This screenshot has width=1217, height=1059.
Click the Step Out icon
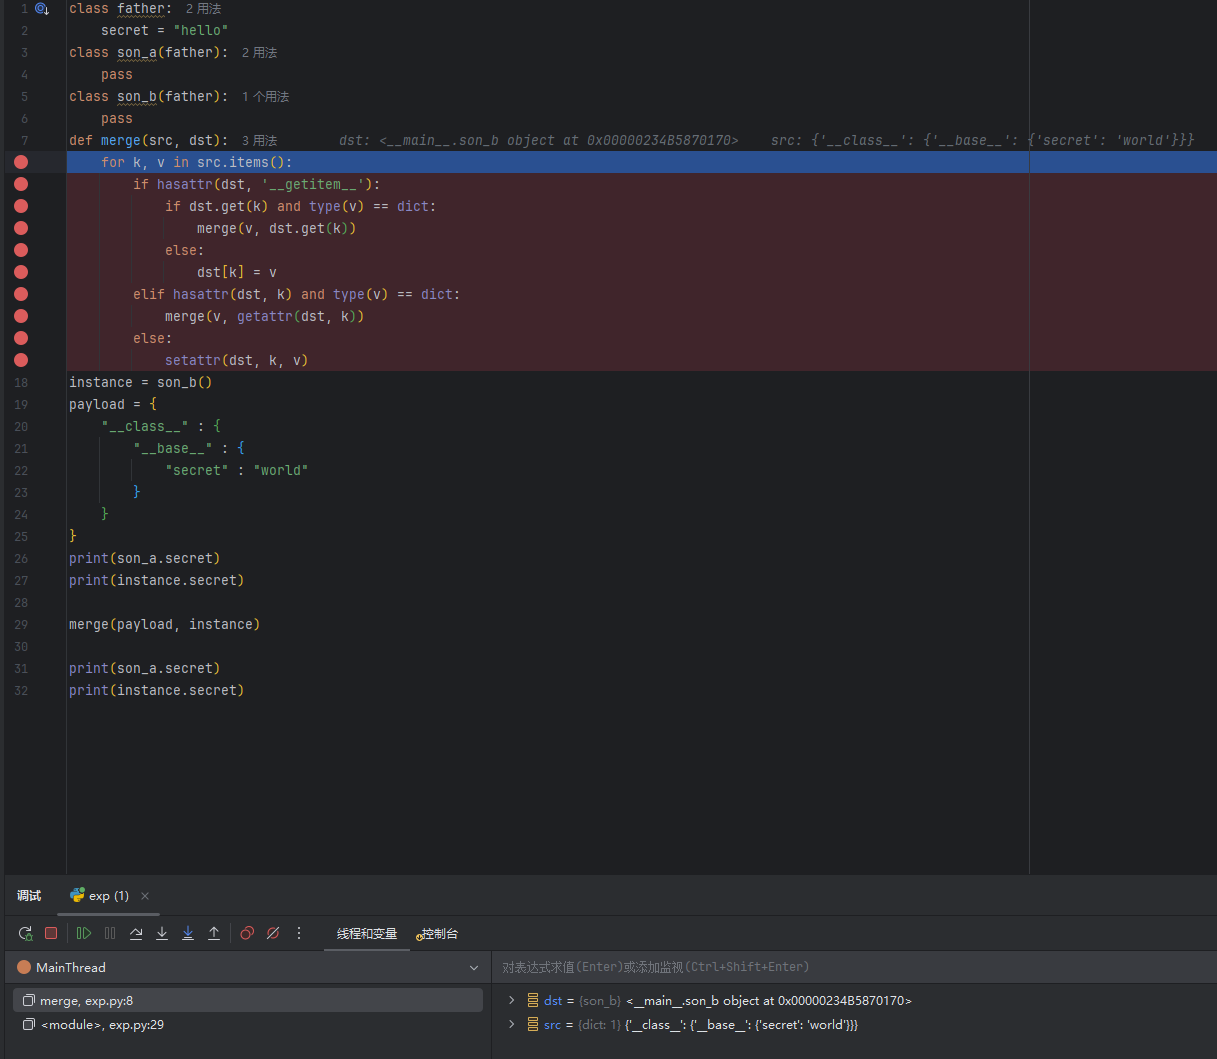[214, 933]
